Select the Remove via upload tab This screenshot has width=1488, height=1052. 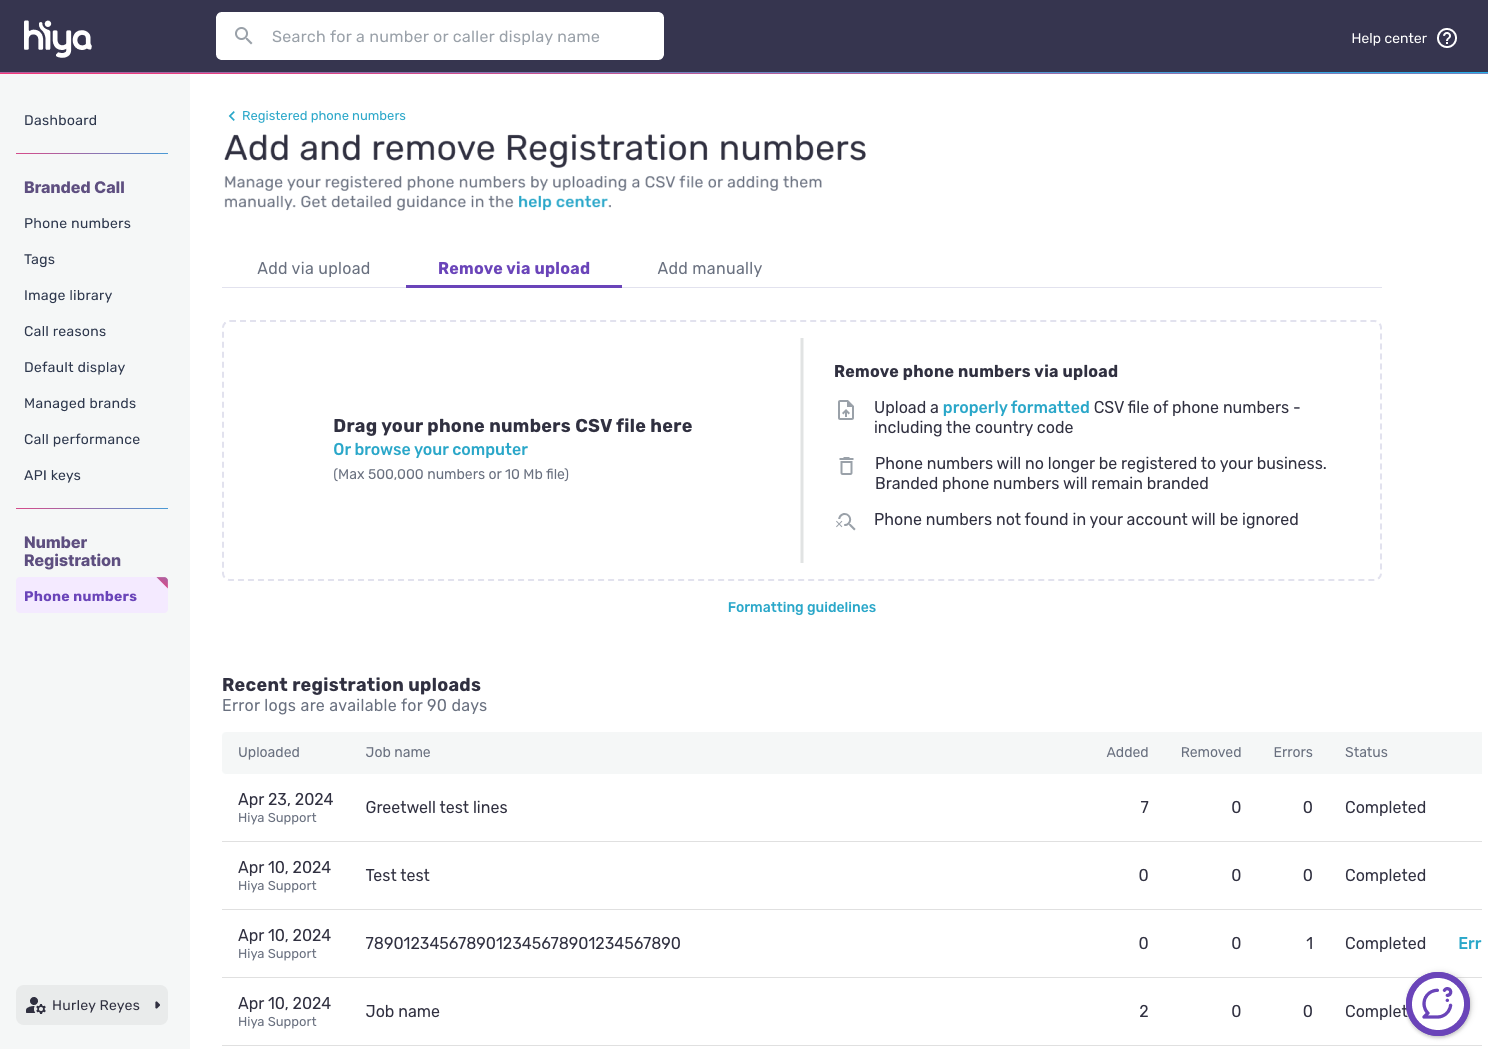pos(513,268)
